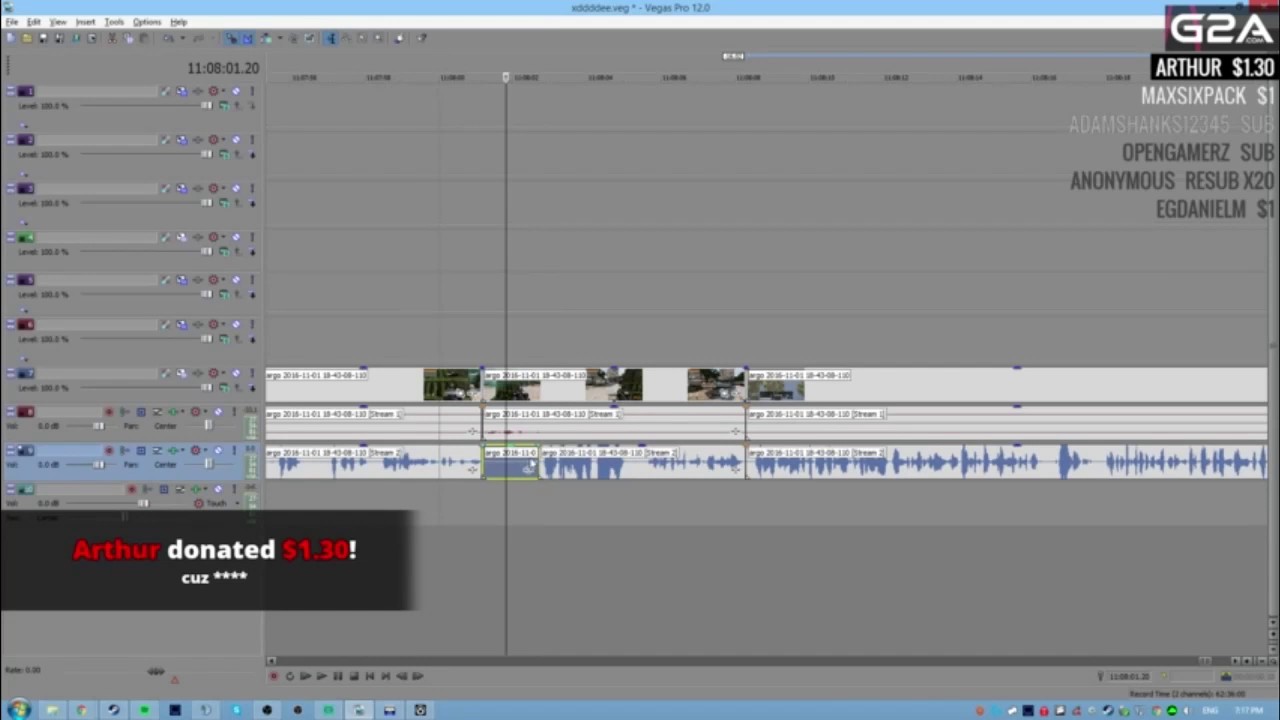Stop playback in the transport bar
Image resolution: width=1280 pixels, height=720 pixels.
353,676
